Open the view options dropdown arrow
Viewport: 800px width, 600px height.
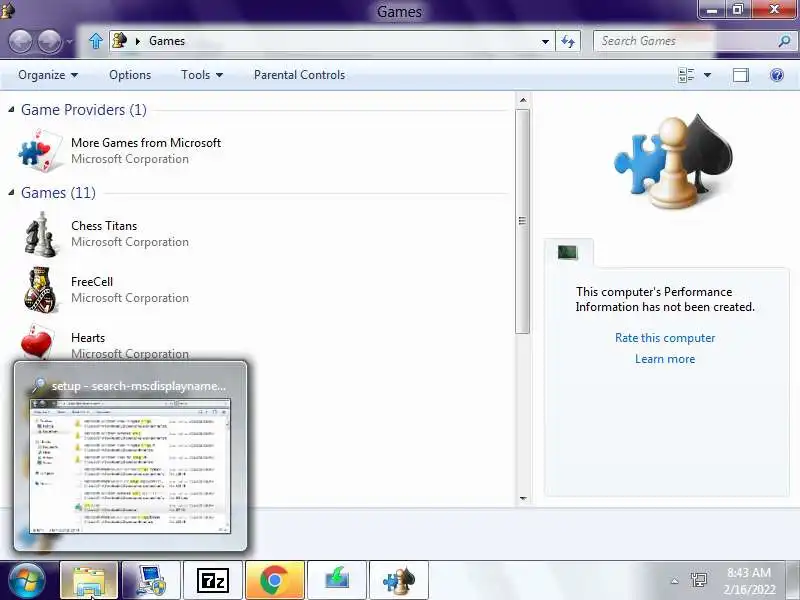pyautogui.click(x=707, y=76)
